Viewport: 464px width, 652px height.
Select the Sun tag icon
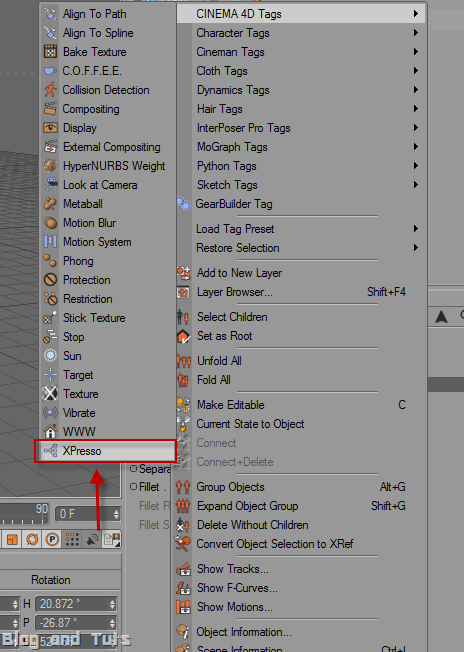pyautogui.click(x=50, y=356)
